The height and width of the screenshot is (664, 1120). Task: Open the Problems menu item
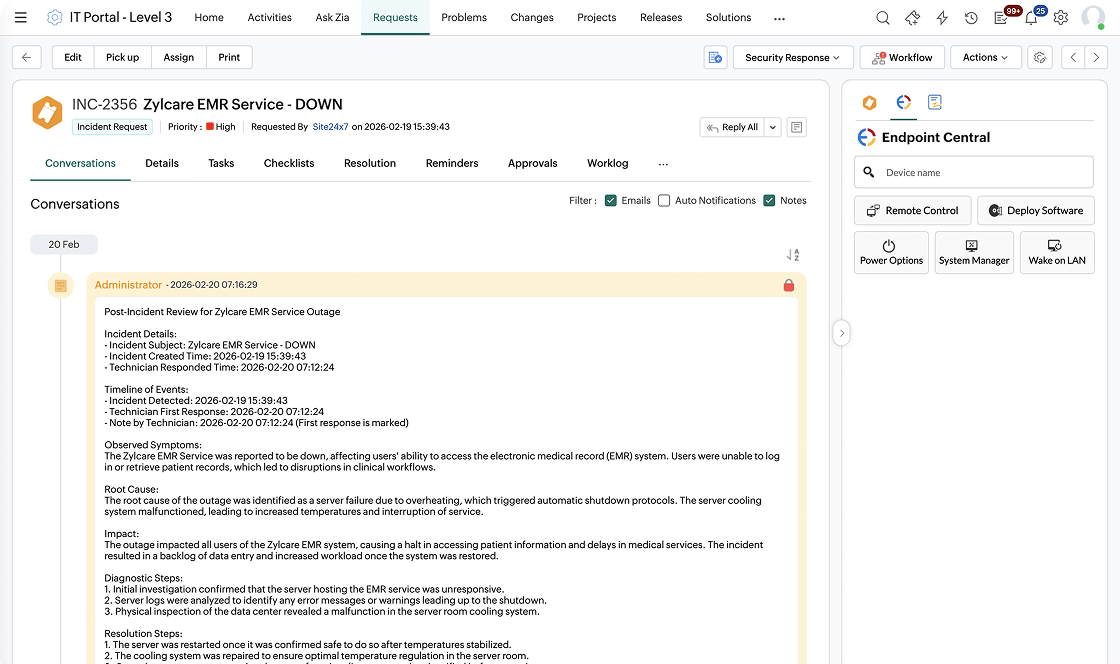[464, 17]
